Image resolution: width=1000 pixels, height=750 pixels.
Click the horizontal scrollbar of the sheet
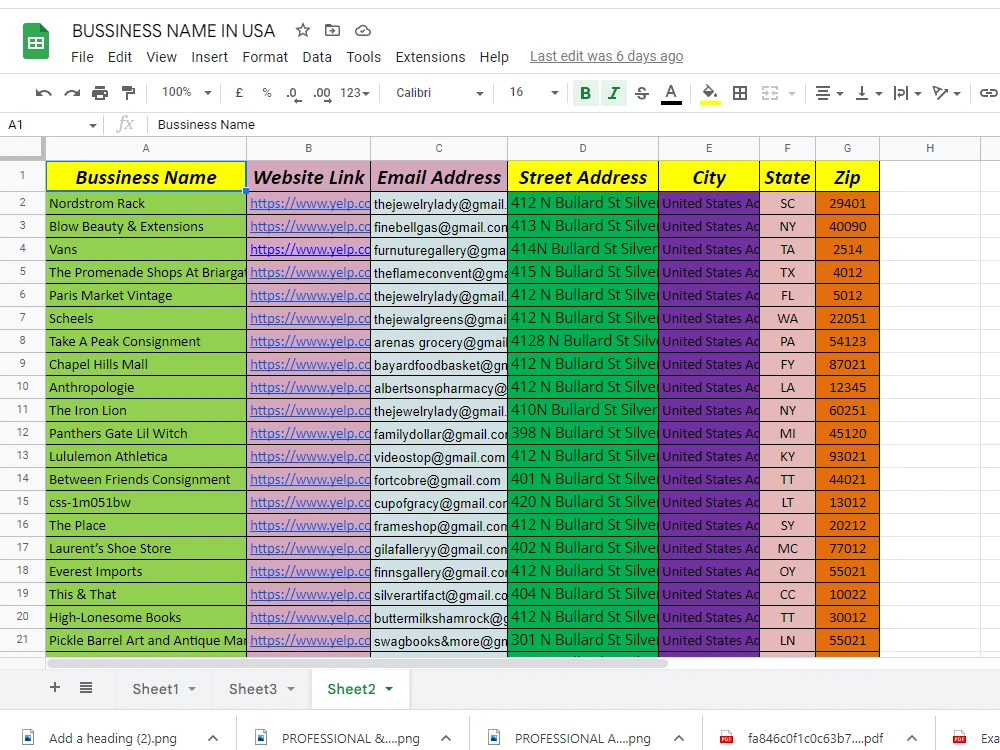(x=357, y=663)
